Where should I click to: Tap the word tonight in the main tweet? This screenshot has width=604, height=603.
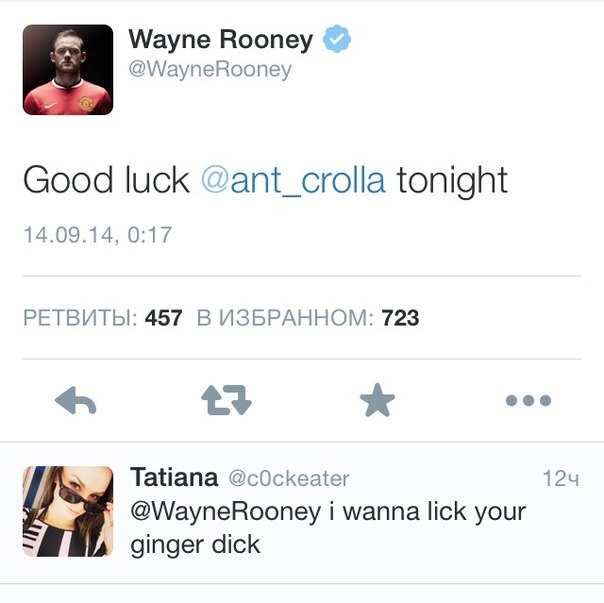pyautogui.click(x=452, y=181)
